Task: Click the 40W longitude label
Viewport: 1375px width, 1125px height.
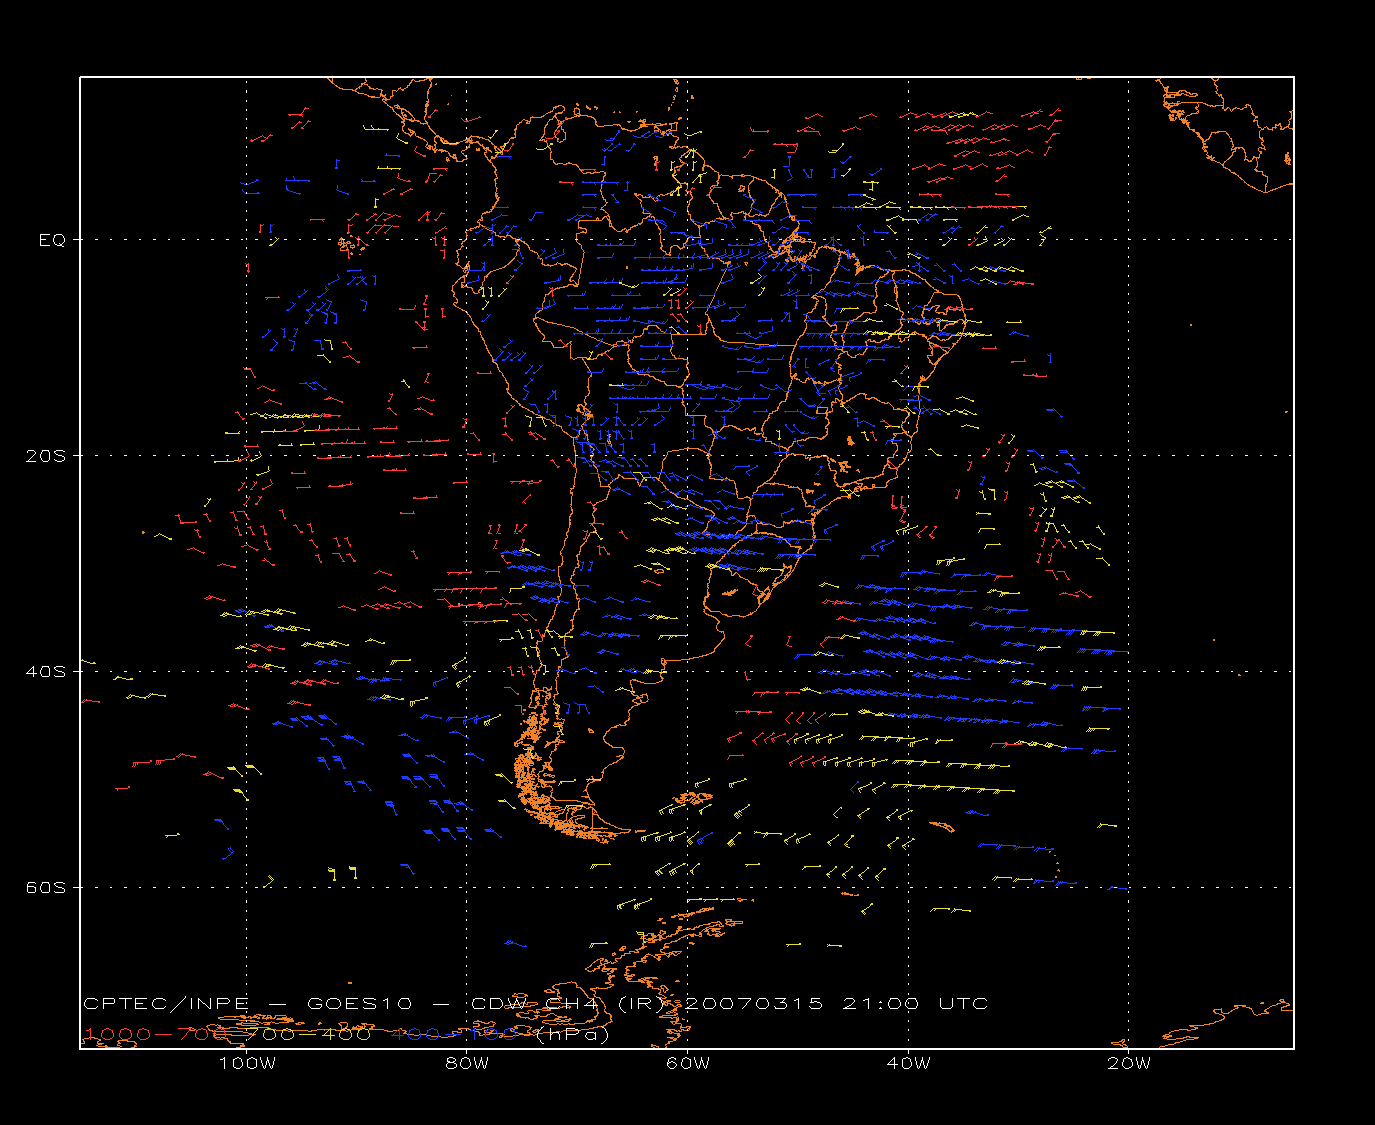Action: (x=908, y=1064)
